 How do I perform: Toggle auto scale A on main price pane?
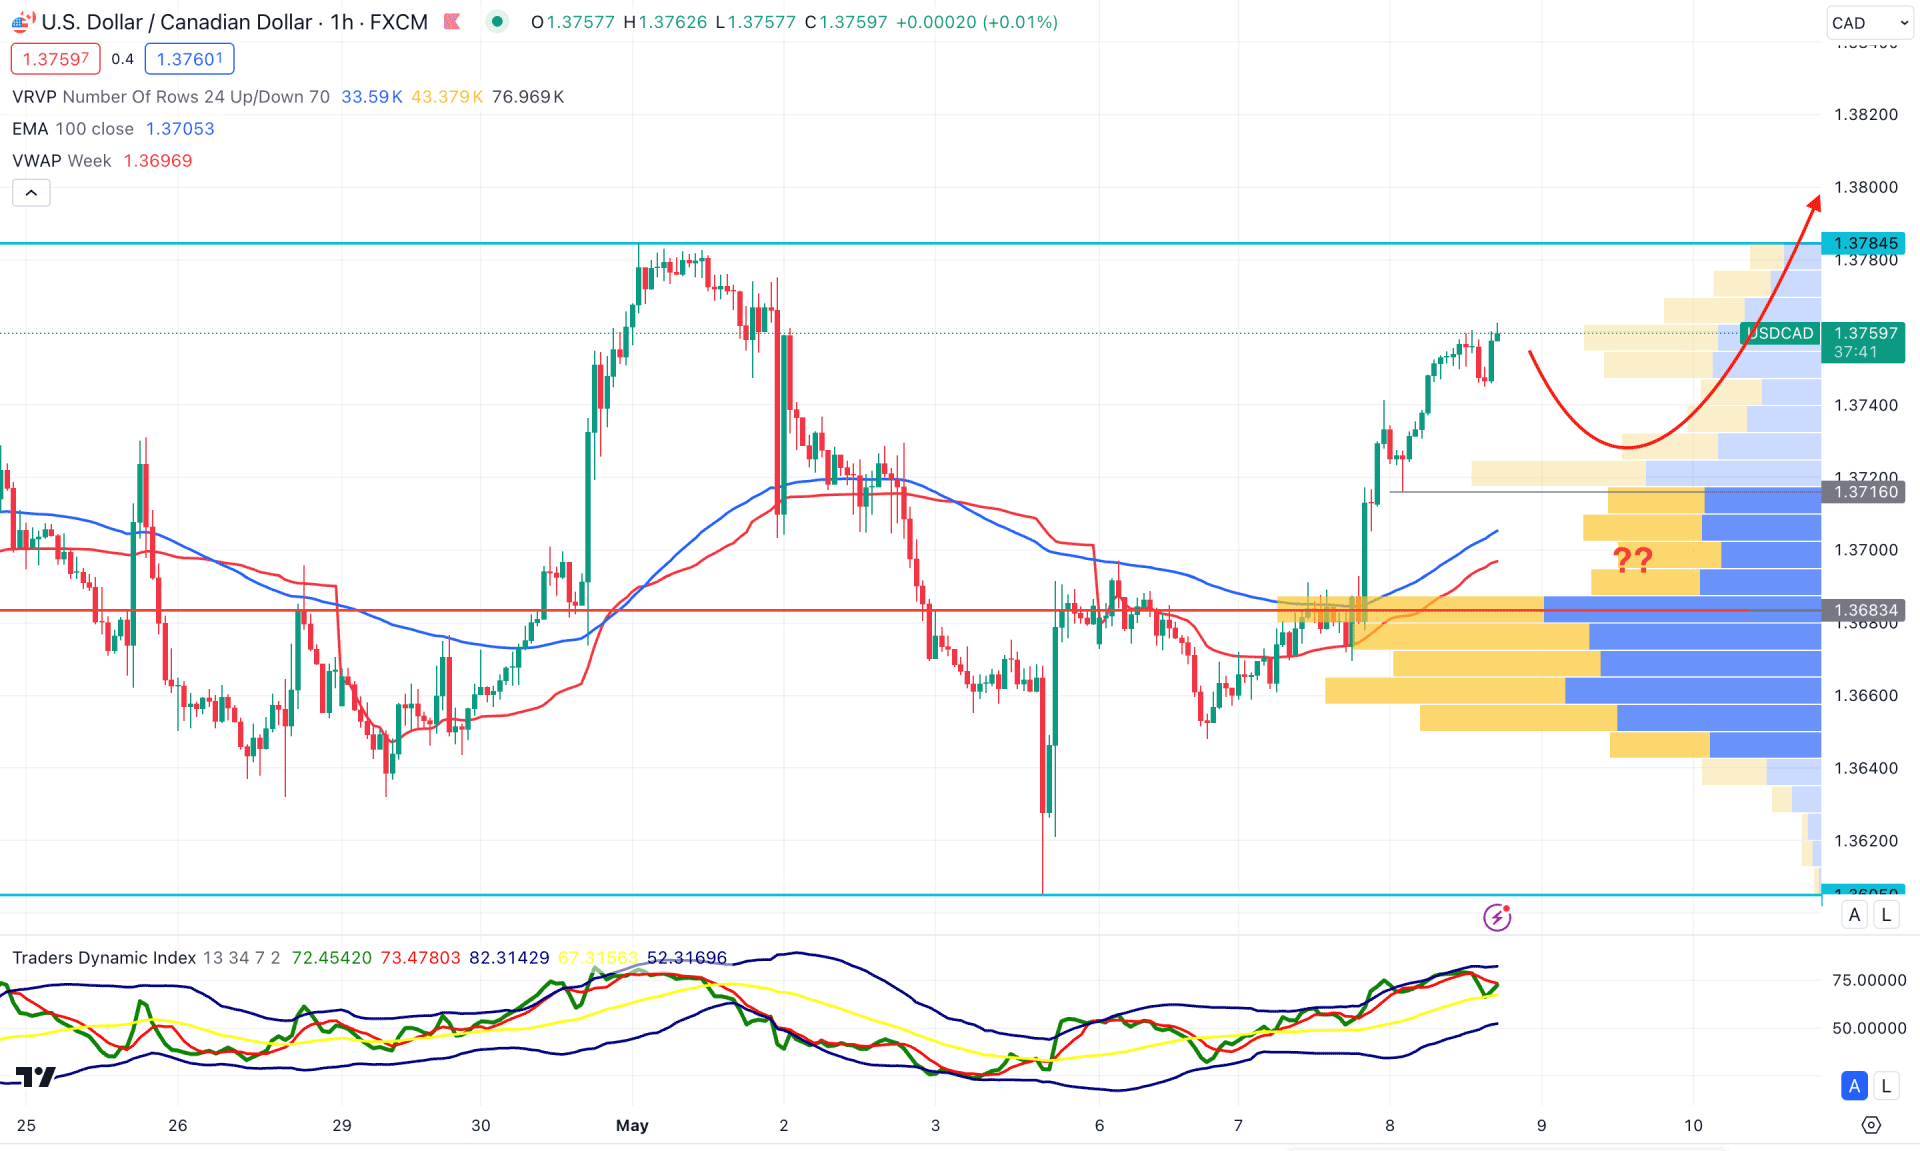1855,915
